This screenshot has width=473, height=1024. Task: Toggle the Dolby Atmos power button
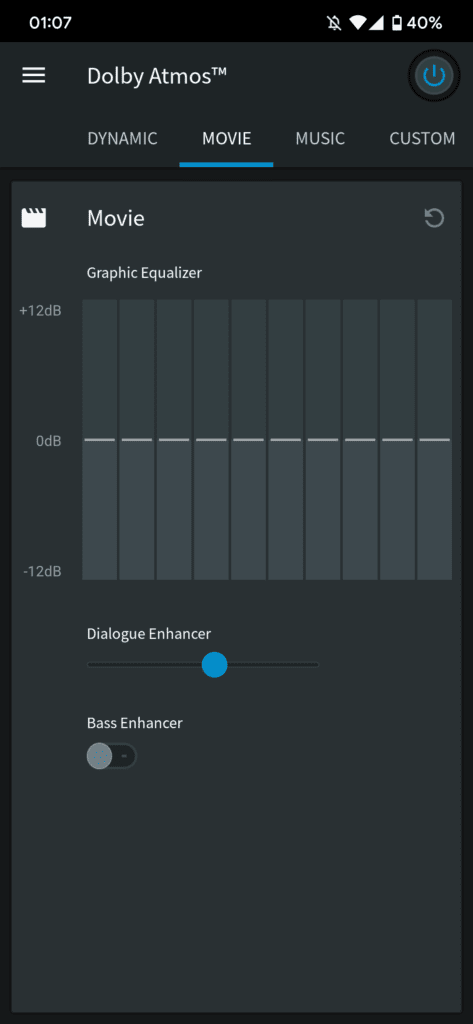click(x=434, y=76)
